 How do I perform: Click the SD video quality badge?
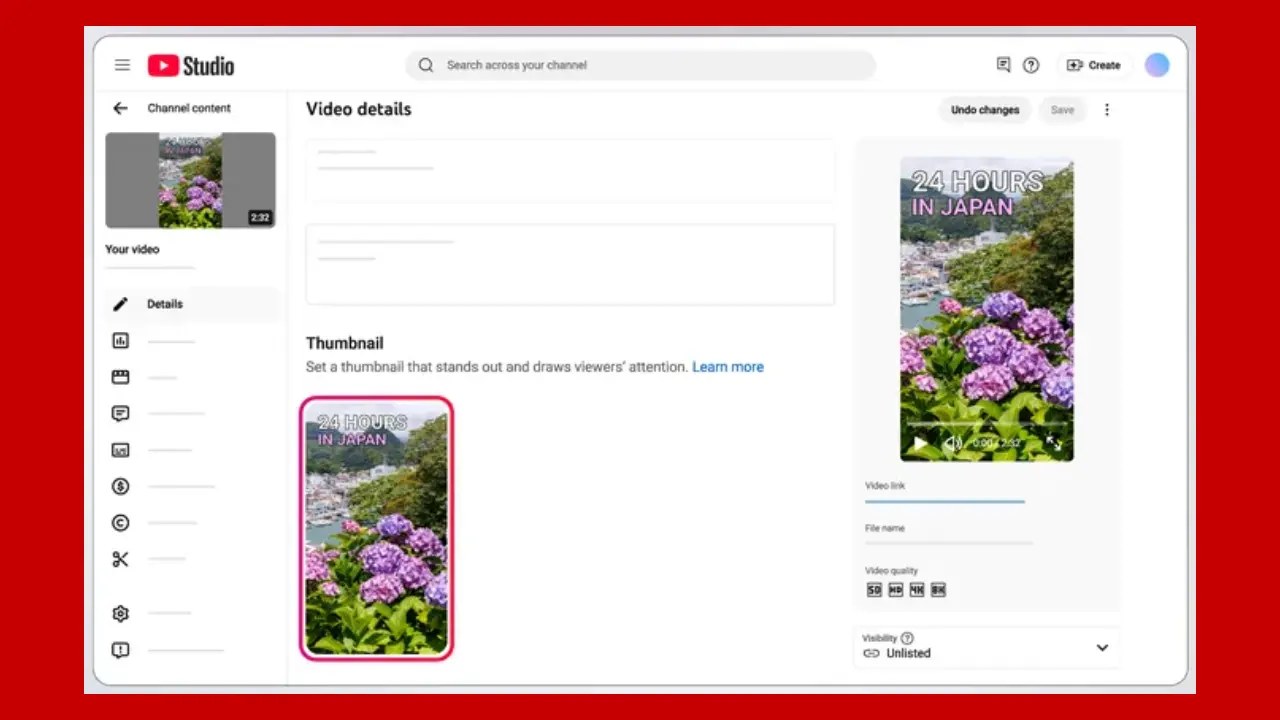[x=874, y=590]
